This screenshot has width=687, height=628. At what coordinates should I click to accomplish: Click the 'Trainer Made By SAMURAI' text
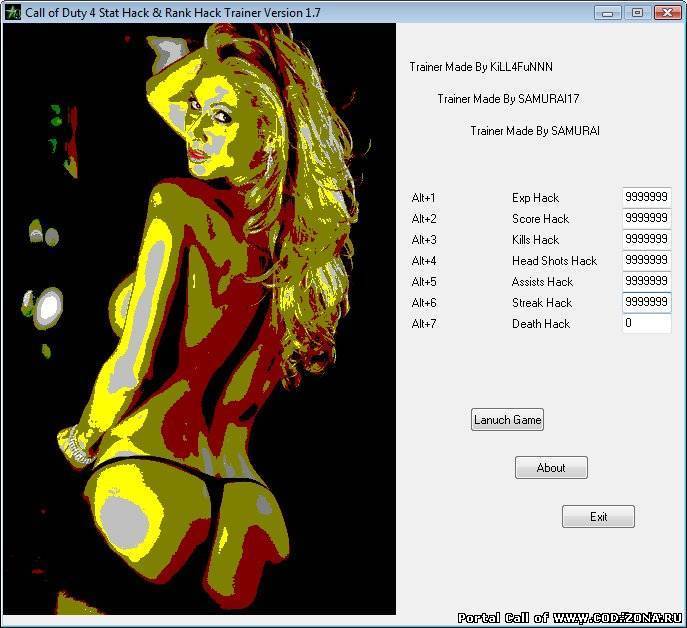pyautogui.click(x=535, y=131)
